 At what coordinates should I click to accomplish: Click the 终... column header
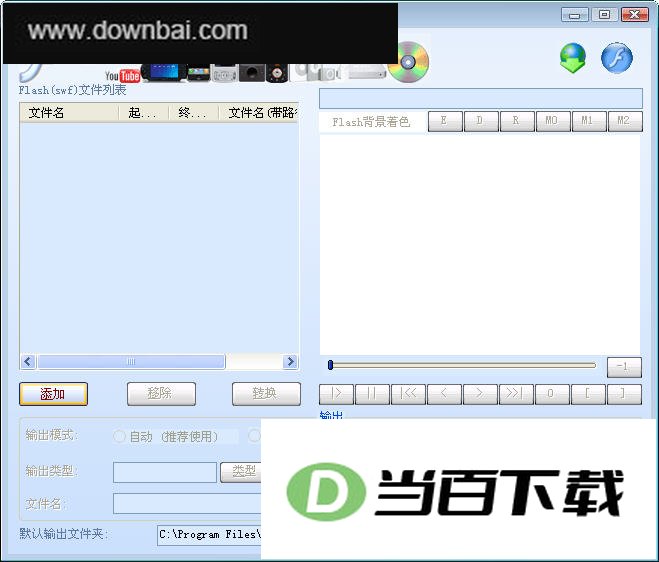click(x=194, y=113)
